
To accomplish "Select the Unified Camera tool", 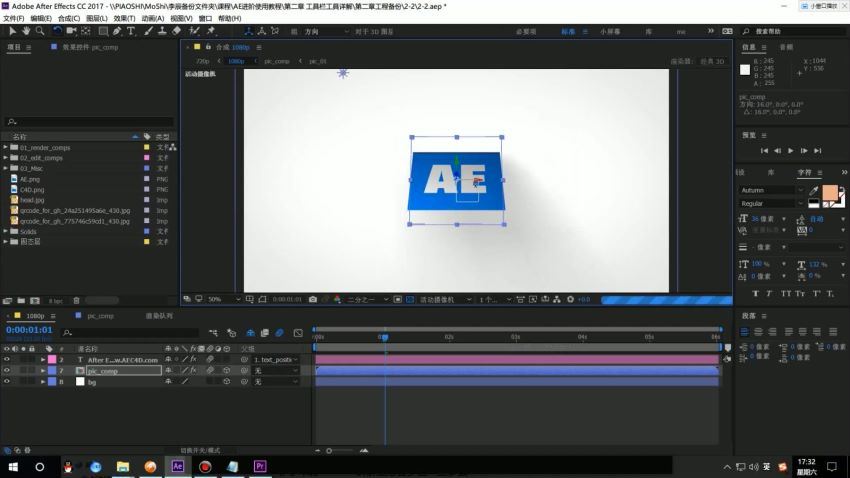I will click(x=71, y=31).
